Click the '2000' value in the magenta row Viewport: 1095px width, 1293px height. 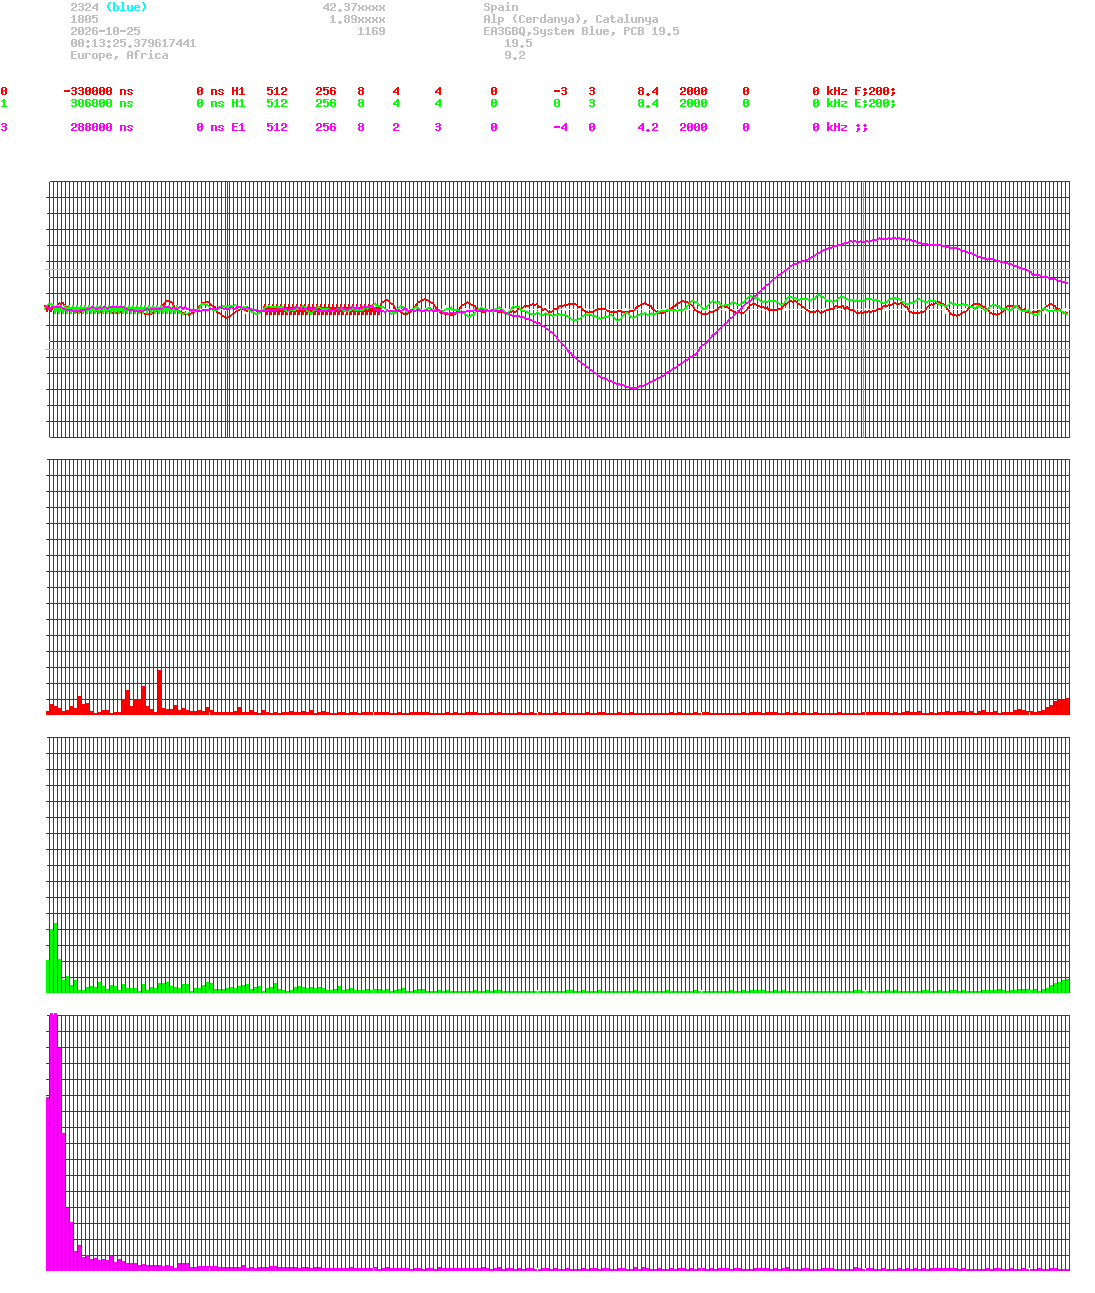click(x=693, y=127)
